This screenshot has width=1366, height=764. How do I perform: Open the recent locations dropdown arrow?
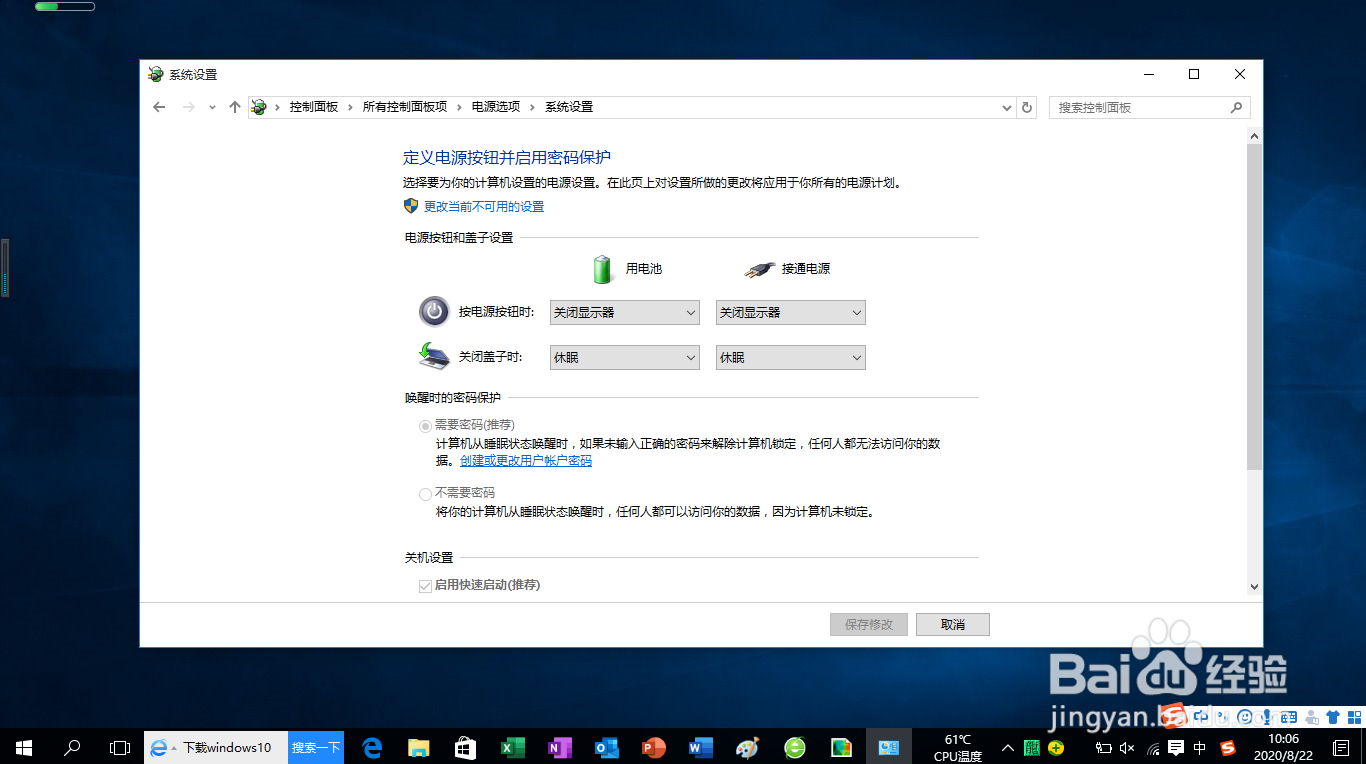(x=212, y=107)
